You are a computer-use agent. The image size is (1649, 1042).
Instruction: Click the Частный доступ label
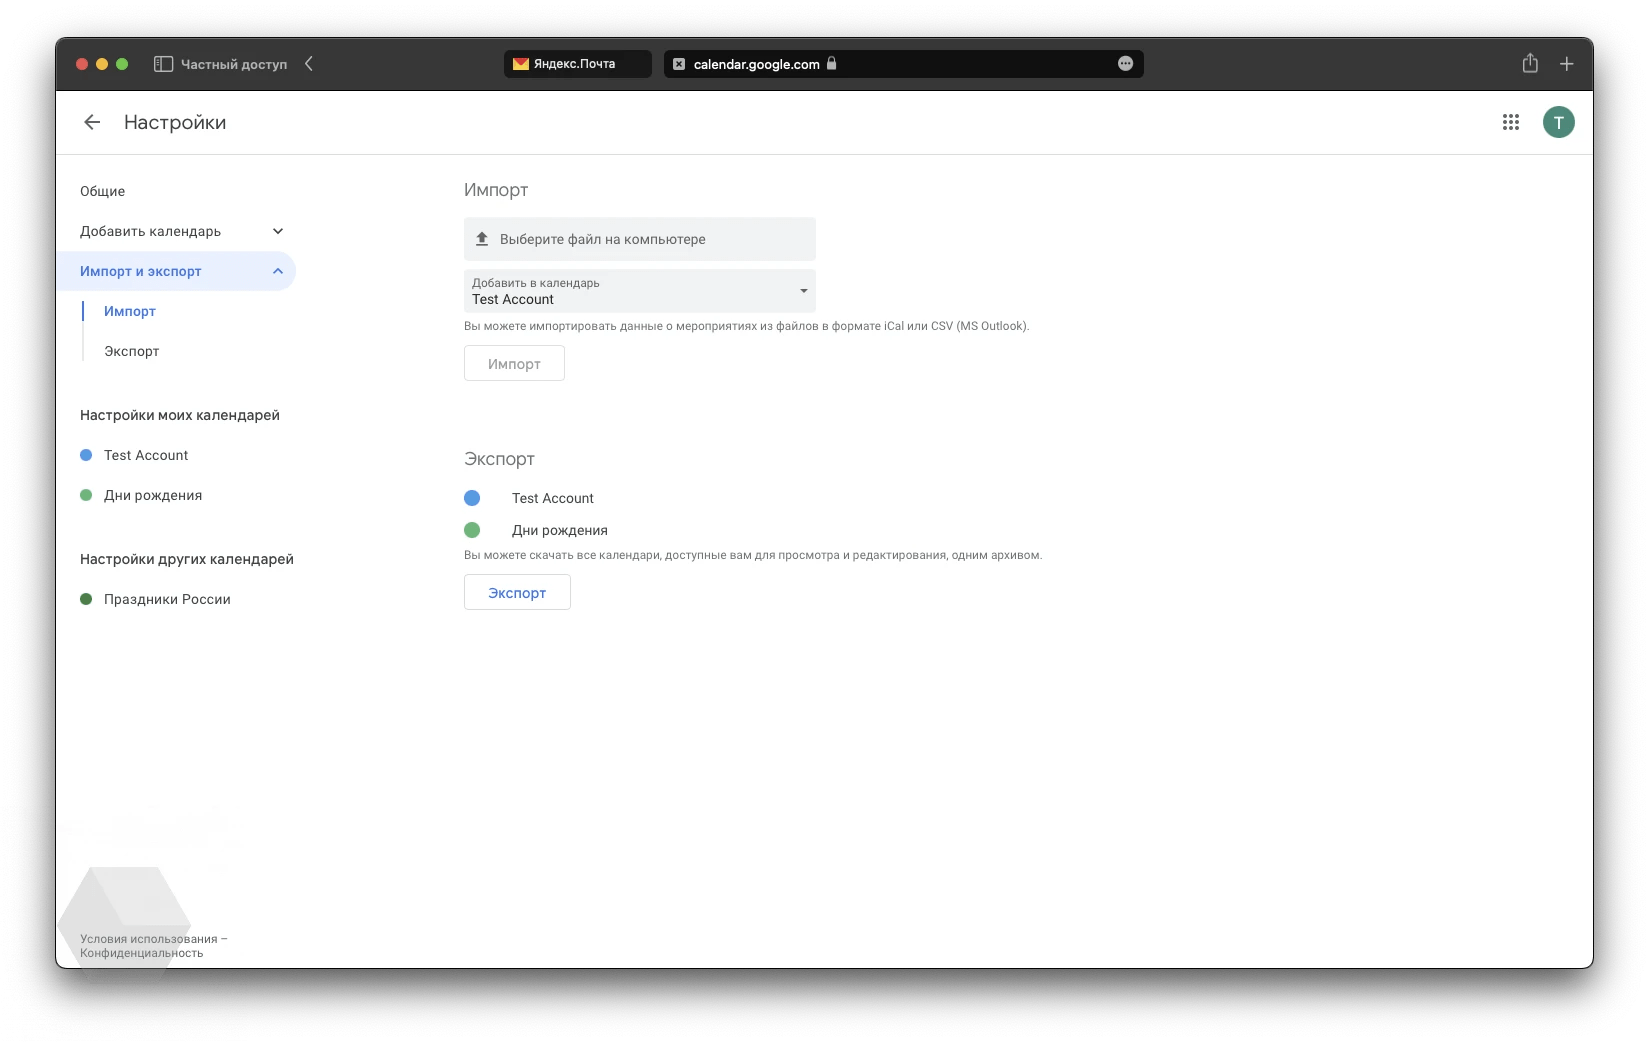tap(234, 64)
